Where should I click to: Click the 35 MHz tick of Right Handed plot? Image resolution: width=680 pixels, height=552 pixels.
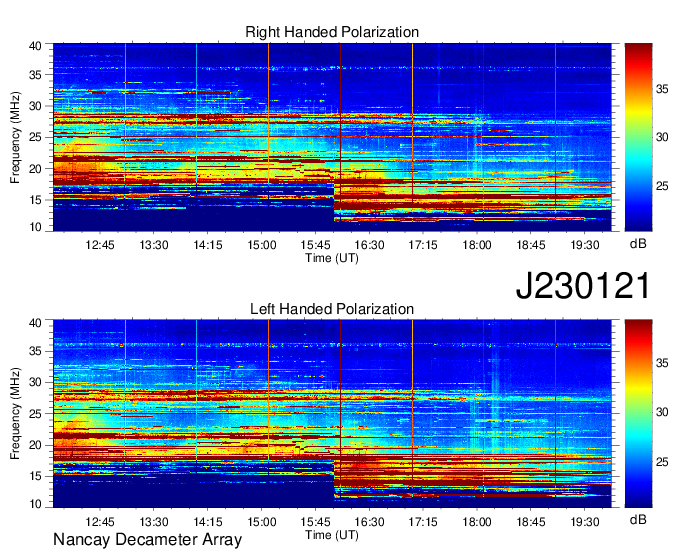point(36,75)
